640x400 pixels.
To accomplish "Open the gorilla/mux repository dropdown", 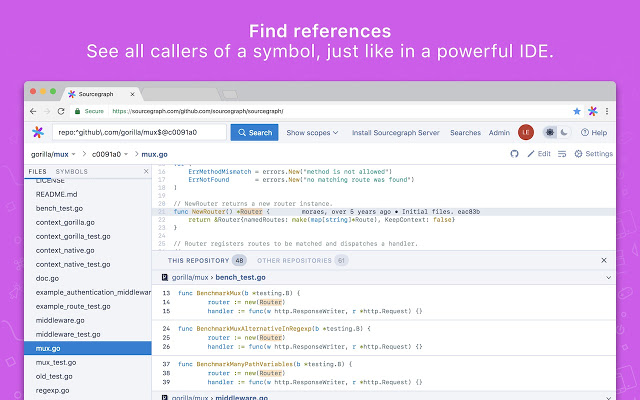I will point(53,154).
